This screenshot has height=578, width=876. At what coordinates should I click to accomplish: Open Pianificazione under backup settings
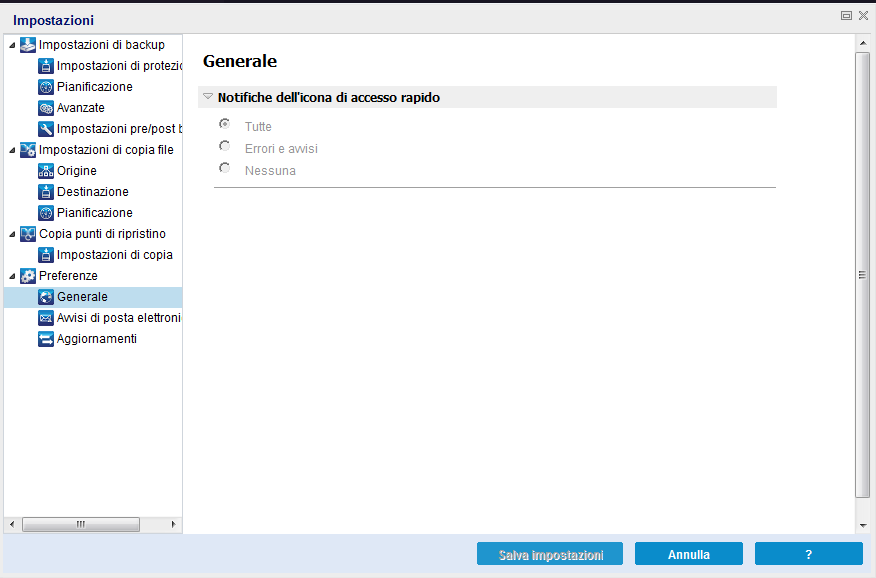coord(94,87)
